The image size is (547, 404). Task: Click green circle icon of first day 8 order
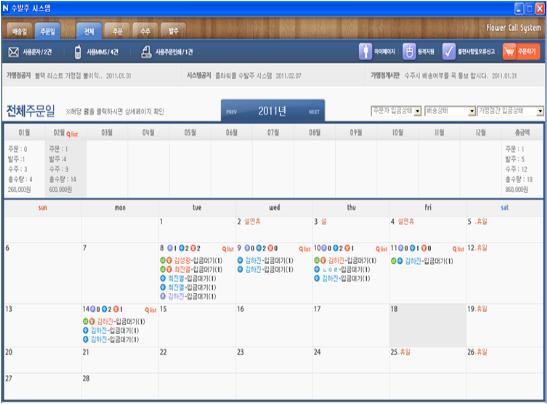tap(163, 260)
